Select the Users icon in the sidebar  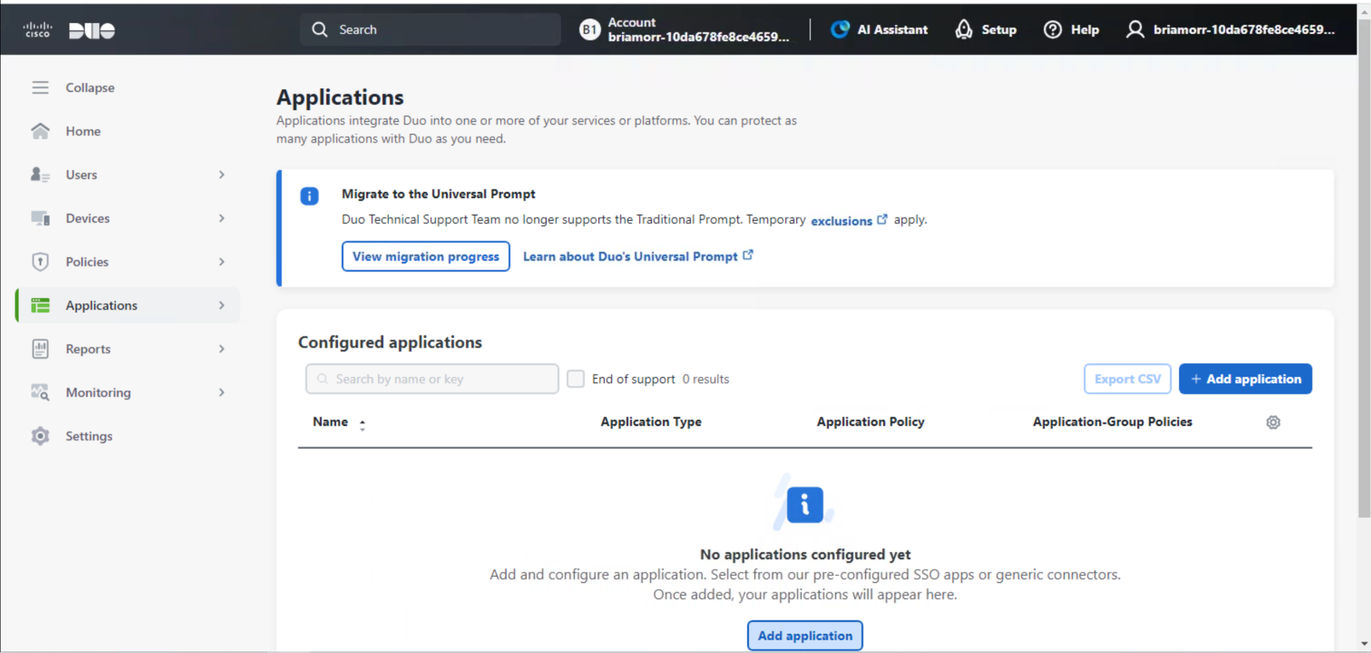point(39,174)
